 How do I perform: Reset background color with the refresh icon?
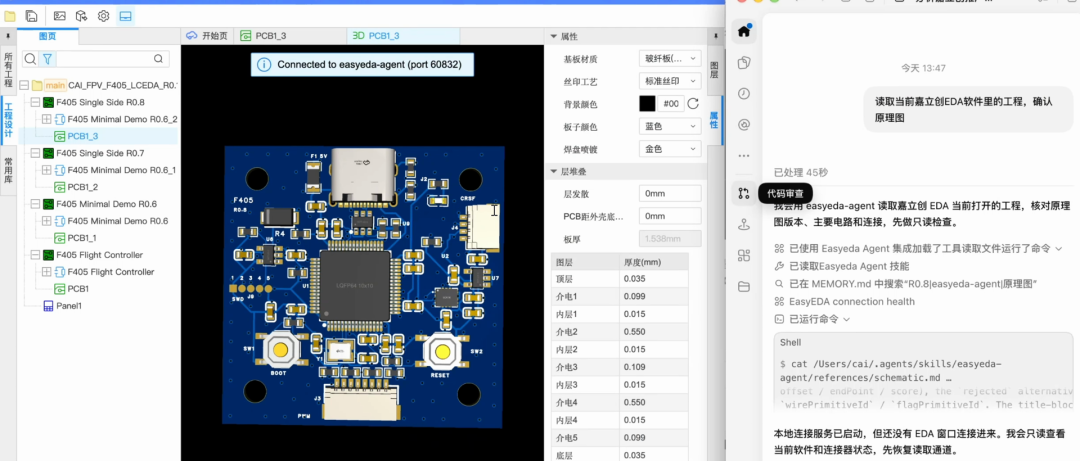(693, 104)
